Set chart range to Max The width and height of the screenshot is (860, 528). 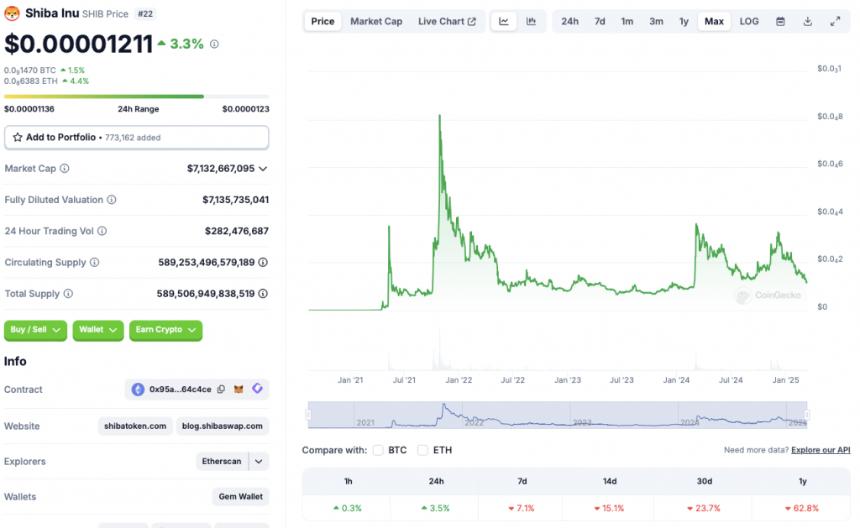click(x=714, y=21)
